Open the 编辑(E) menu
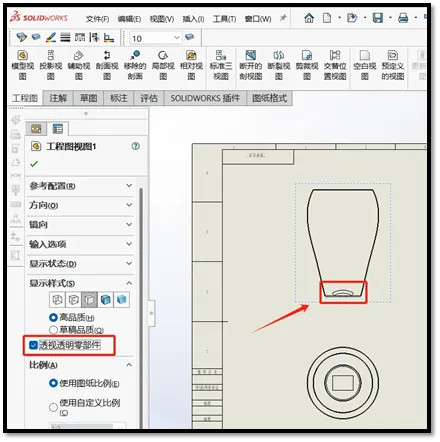 tap(129, 19)
